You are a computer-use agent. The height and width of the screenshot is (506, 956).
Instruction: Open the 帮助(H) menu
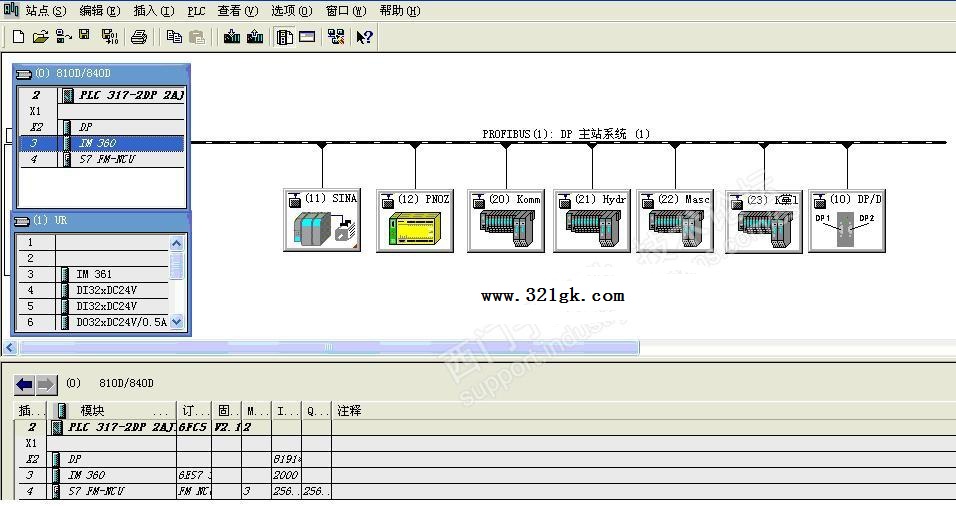(x=400, y=10)
